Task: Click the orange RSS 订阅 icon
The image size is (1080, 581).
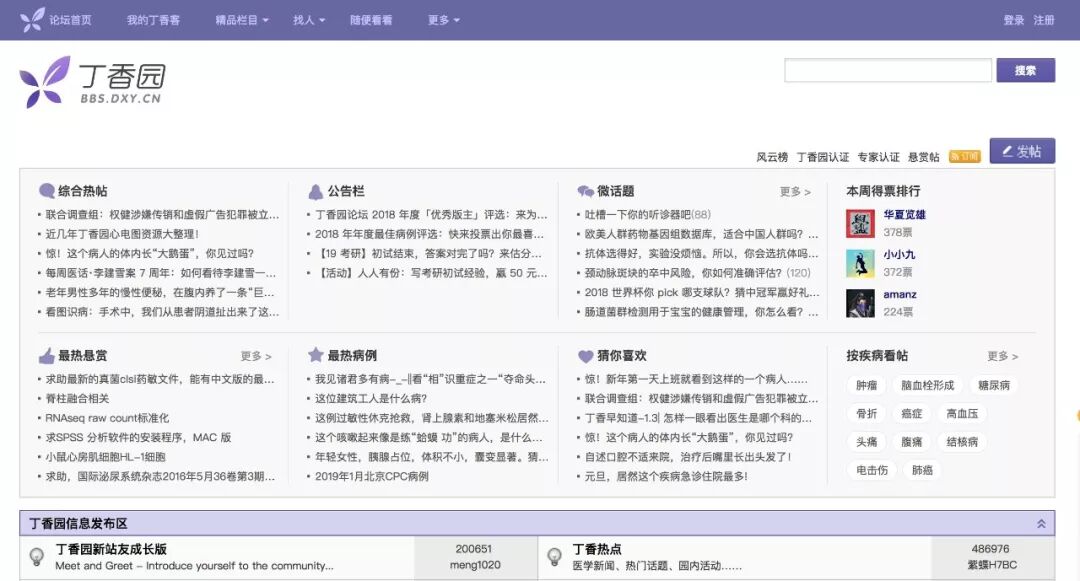Action: click(x=964, y=156)
